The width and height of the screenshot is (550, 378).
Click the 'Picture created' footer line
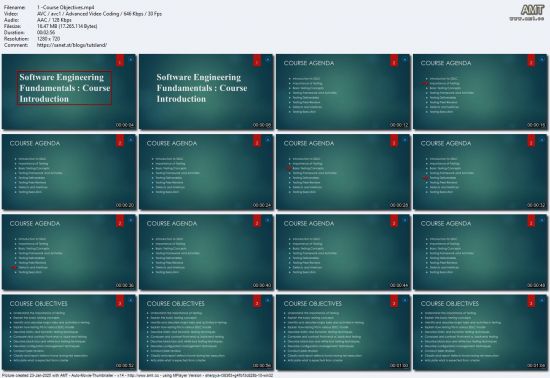click(138, 375)
